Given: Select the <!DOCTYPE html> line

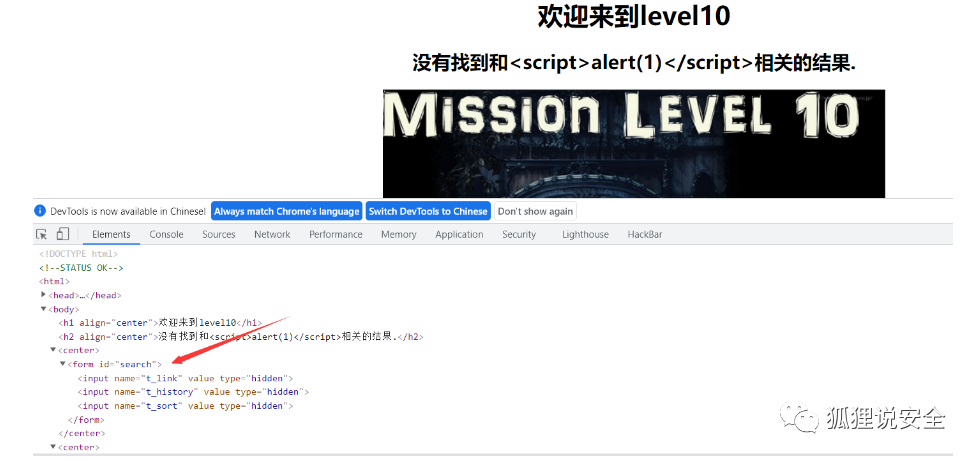Looking at the screenshot, I should tap(79, 254).
